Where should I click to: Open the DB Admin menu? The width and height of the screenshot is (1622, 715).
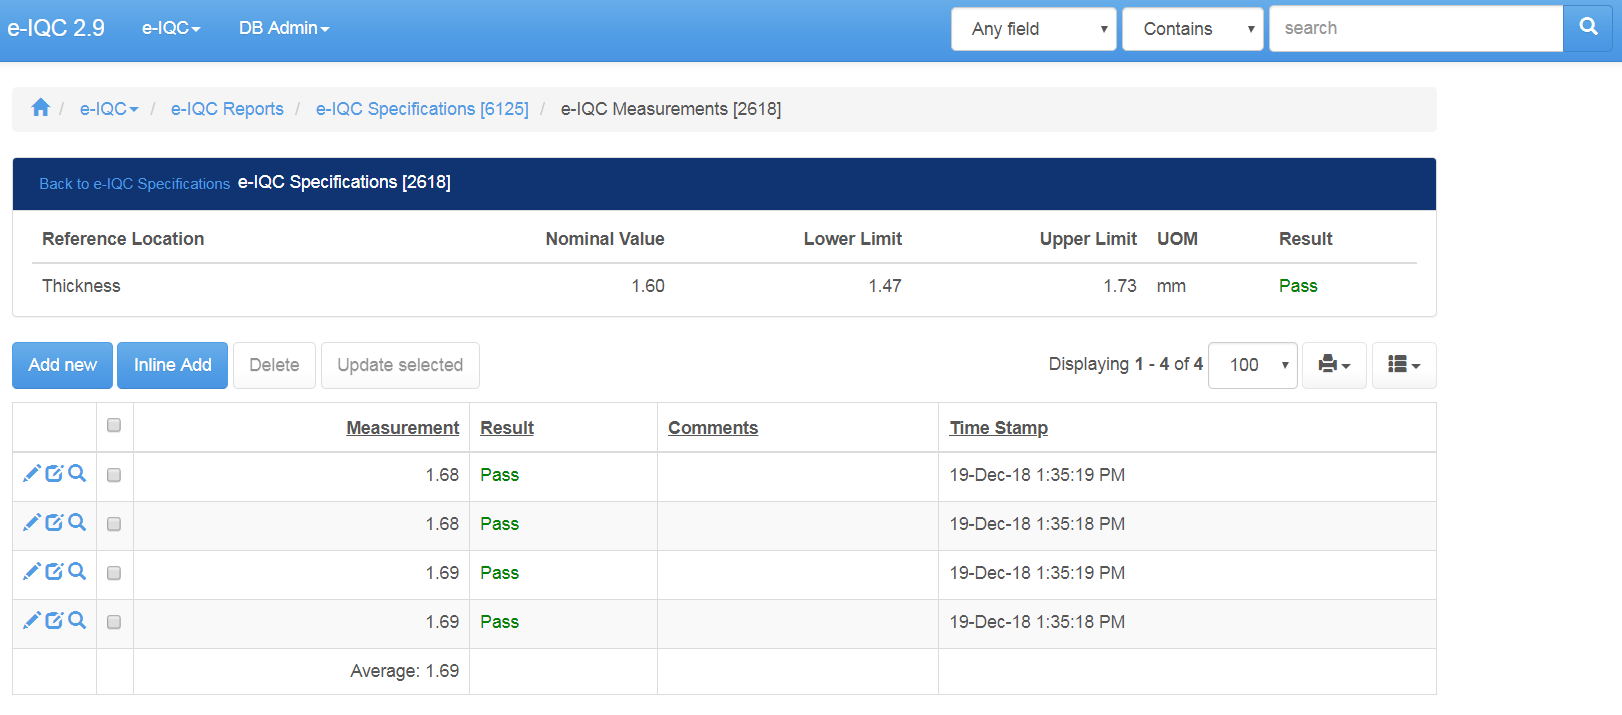pyautogui.click(x=284, y=28)
